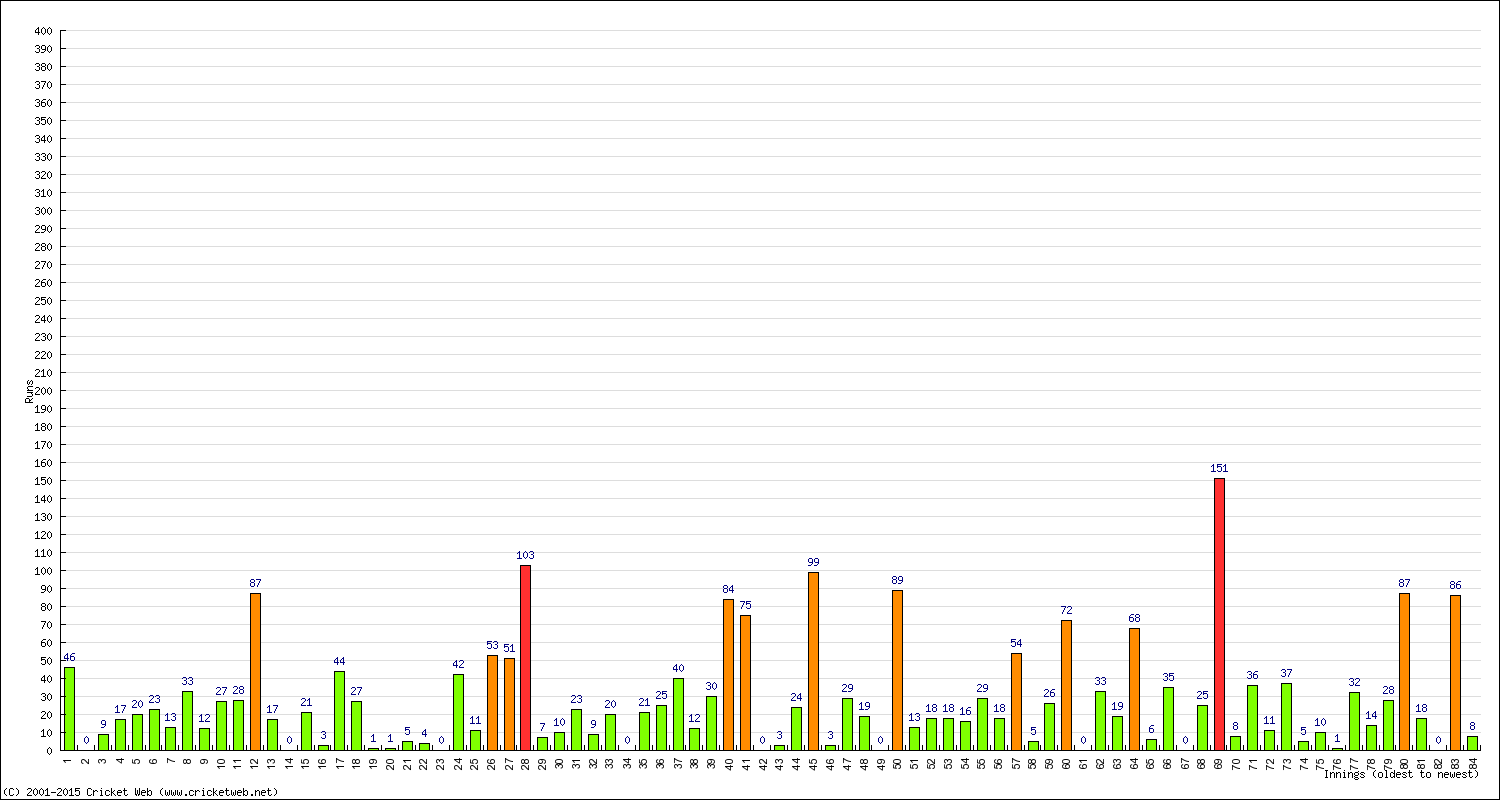Click the green 33-run bar for innings 8
This screenshot has height=800, width=1500.
click(187, 720)
